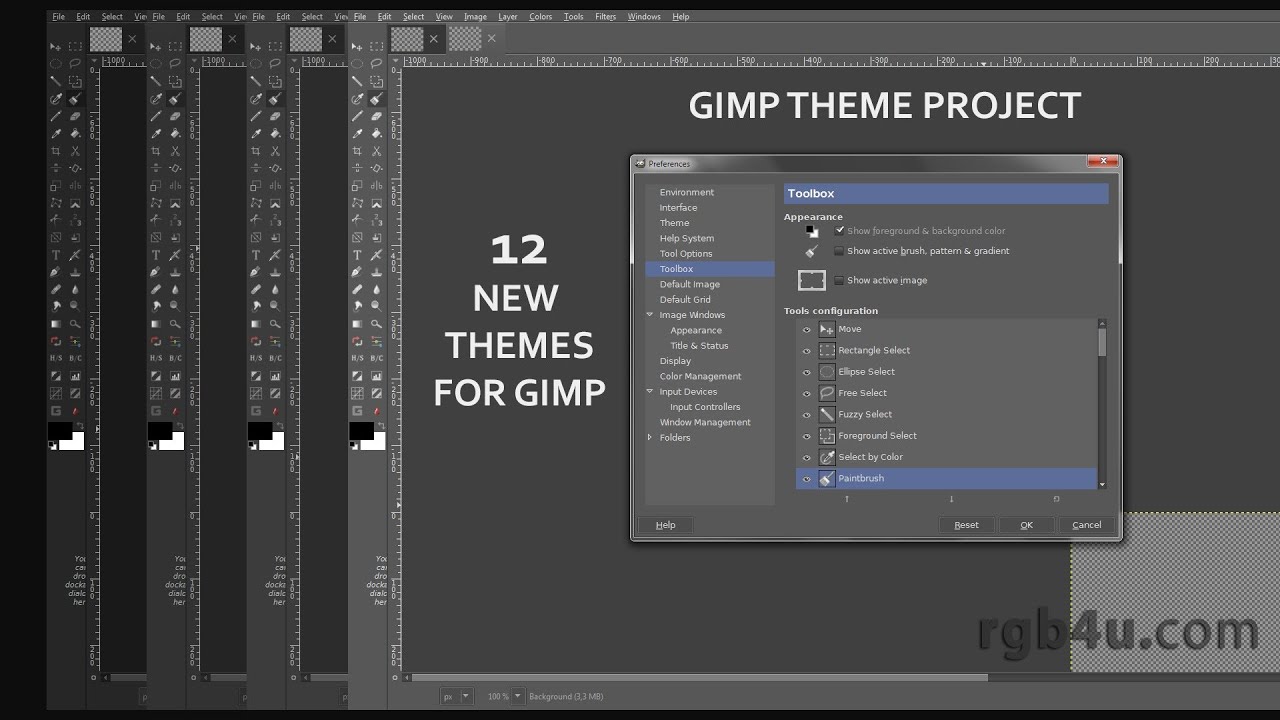The width and height of the screenshot is (1280, 720).
Task: Select the Move tool in the toolbox beside the canvas
Action: coord(357,46)
